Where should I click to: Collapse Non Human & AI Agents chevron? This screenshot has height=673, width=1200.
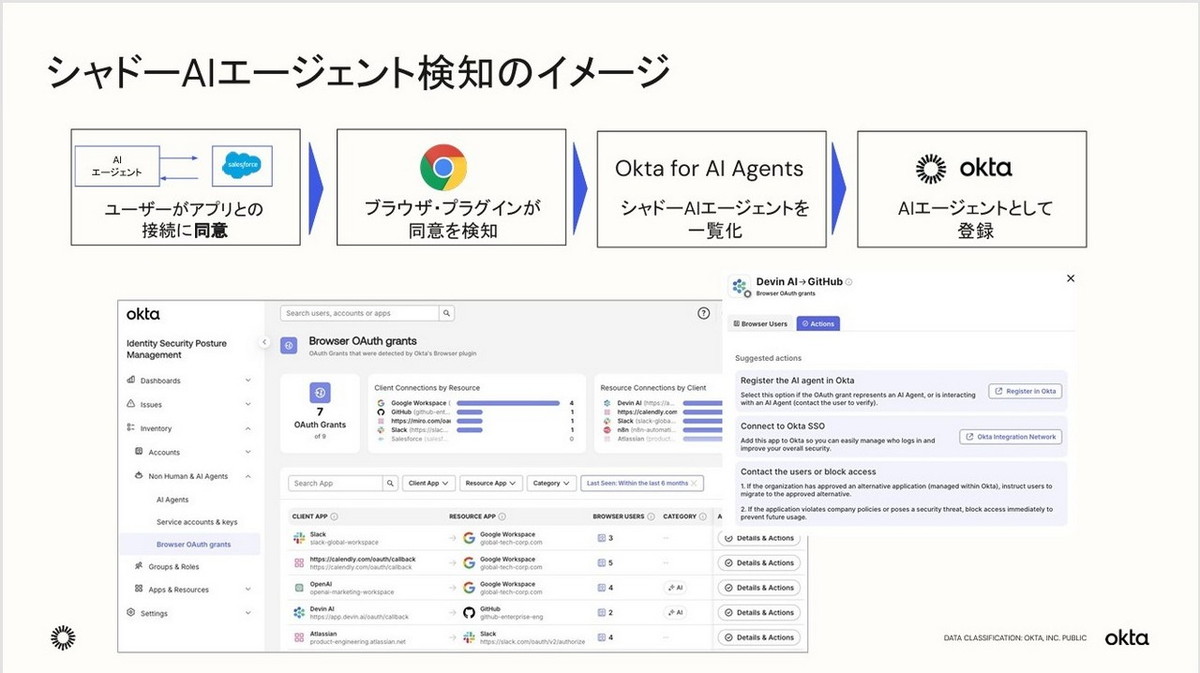coord(248,476)
